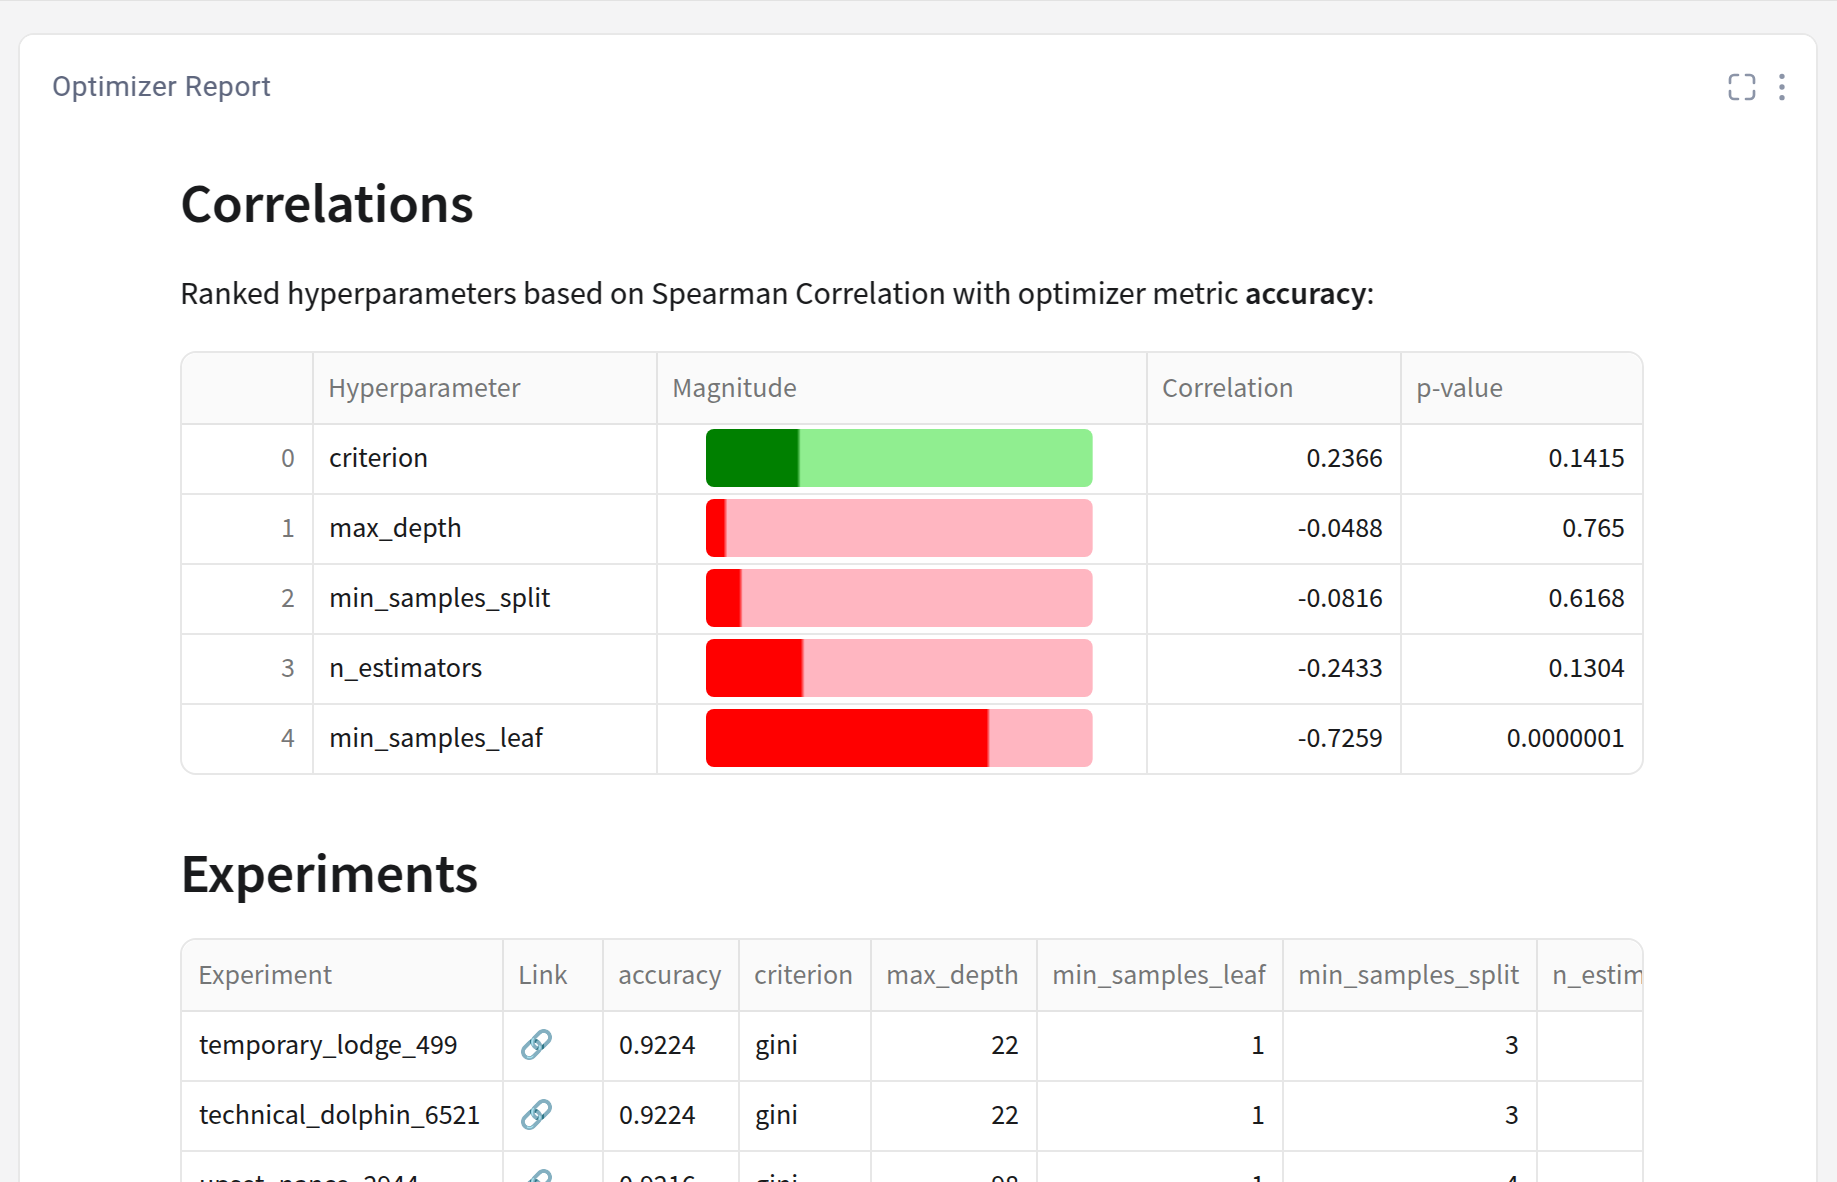Click the min_samples_leaf red magnitude bar

pos(845,738)
